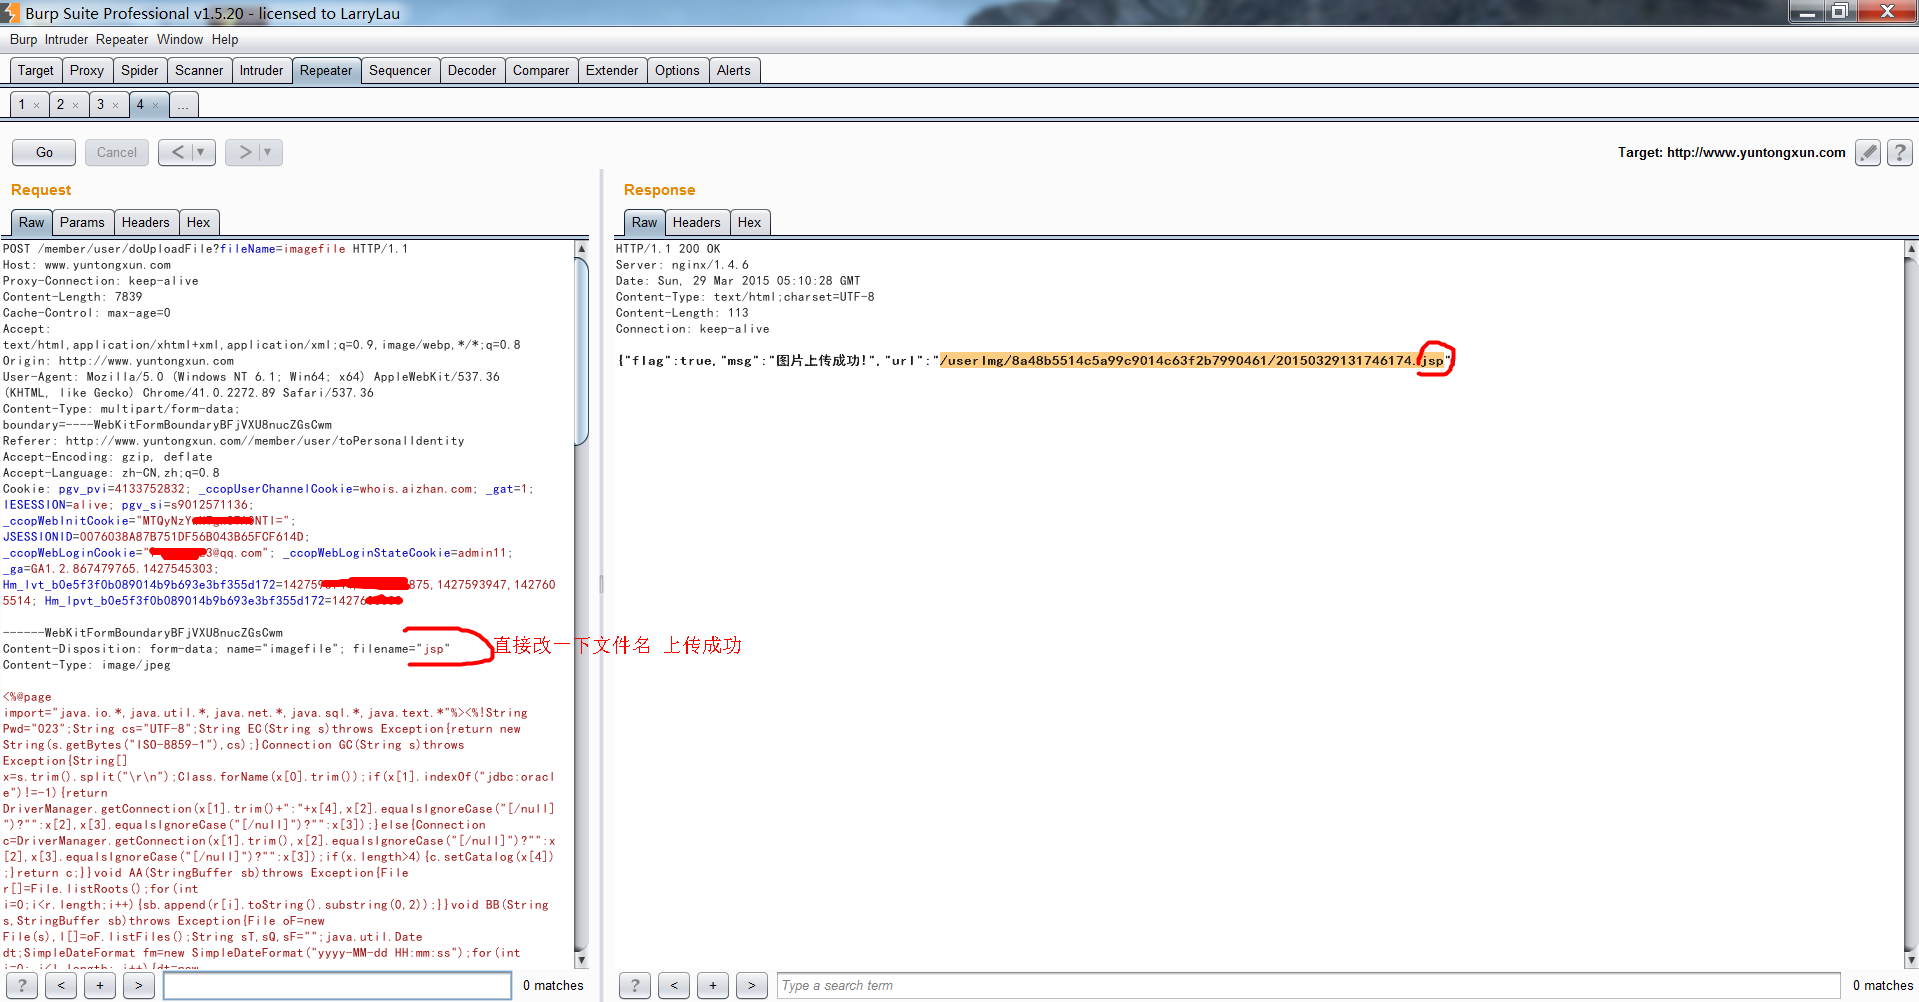
Task: Click the request search add plus button
Action: [x=100, y=985]
